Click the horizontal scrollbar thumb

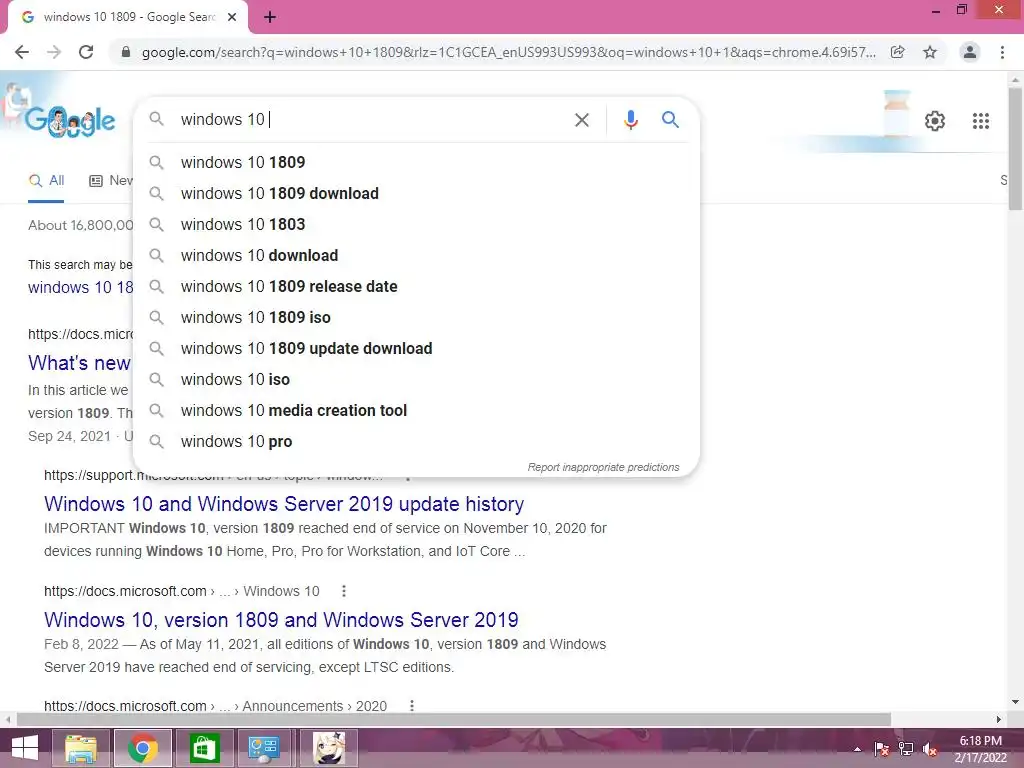tap(454, 719)
